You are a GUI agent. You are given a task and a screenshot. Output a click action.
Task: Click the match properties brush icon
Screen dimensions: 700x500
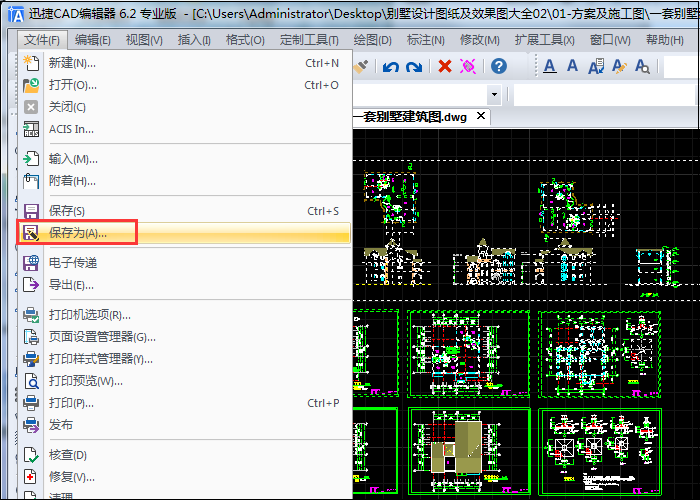[x=361, y=67]
